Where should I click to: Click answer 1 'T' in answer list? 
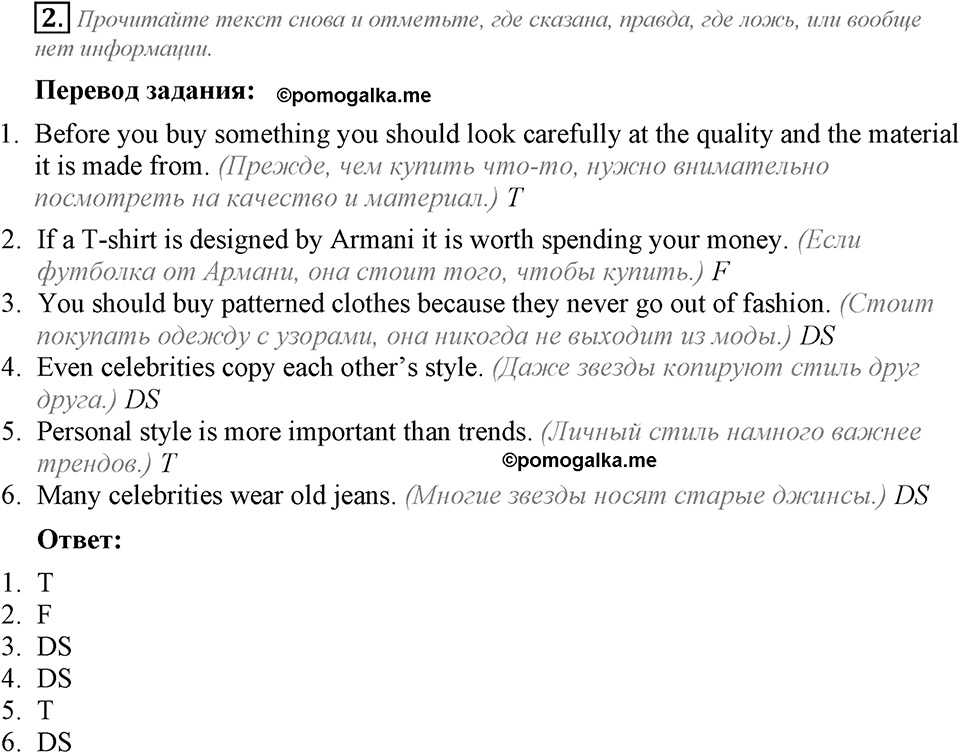coord(45,583)
